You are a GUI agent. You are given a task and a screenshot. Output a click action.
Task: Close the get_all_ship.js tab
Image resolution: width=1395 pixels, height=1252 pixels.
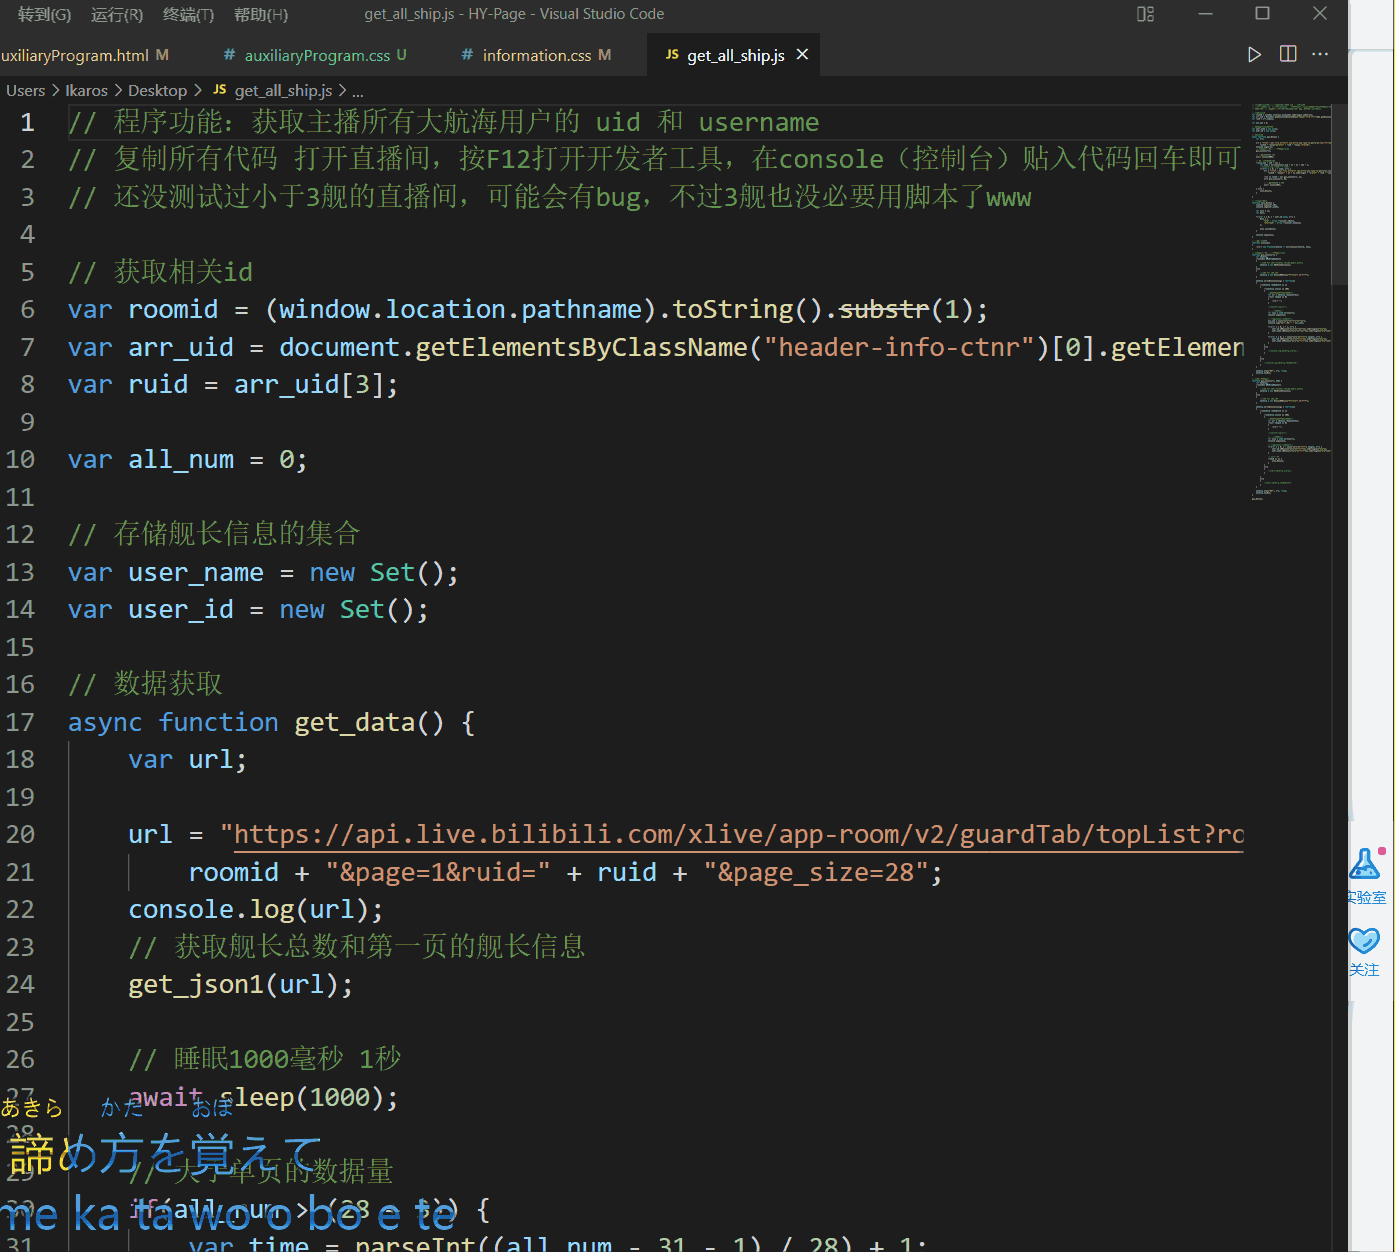click(x=802, y=55)
